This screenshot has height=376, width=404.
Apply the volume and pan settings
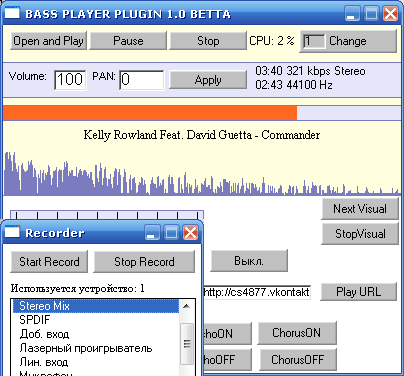[208, 80]
